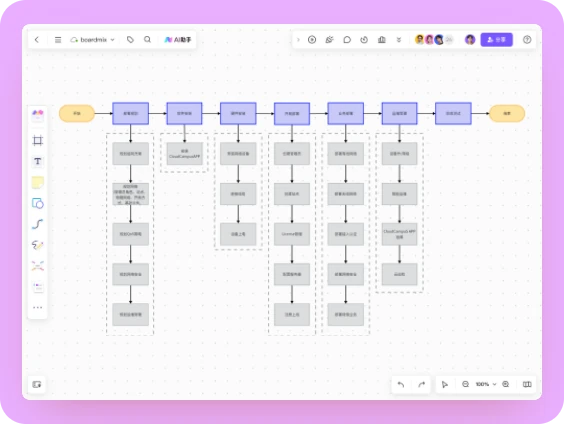Expand the right toolbar with the chevron
Image resolution: width=564 pixels, height=424 pixels.
click(x=298, y=40)
